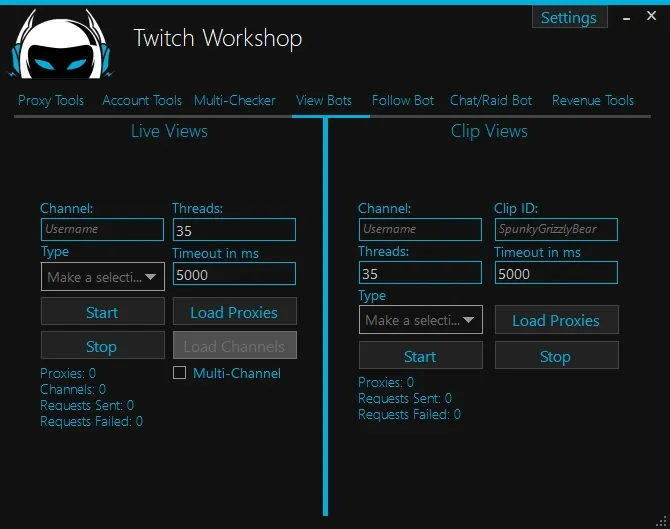Click Clip Views 'Requests Failed: 0' text
The width and height of the screenshot is (670, 529).
[x=409, y=414]
